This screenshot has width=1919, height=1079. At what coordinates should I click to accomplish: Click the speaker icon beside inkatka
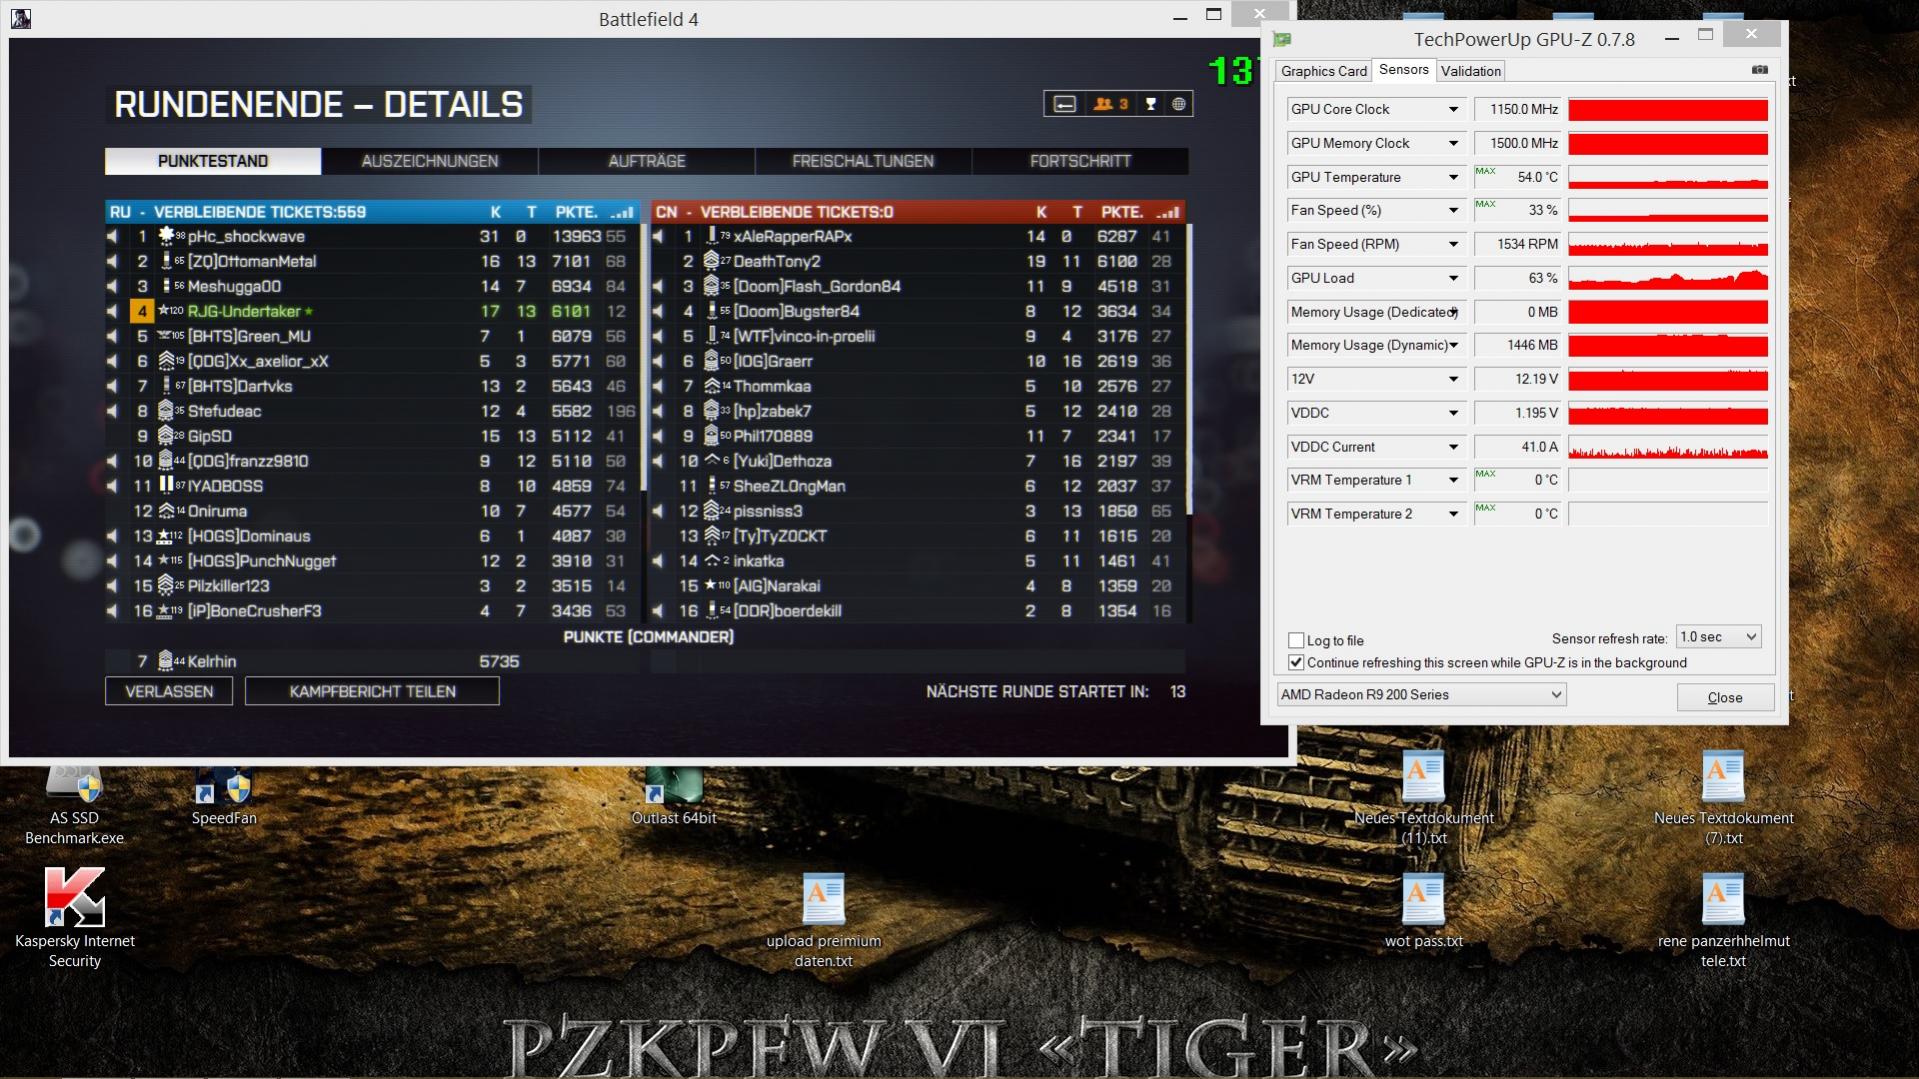(658, 561)
